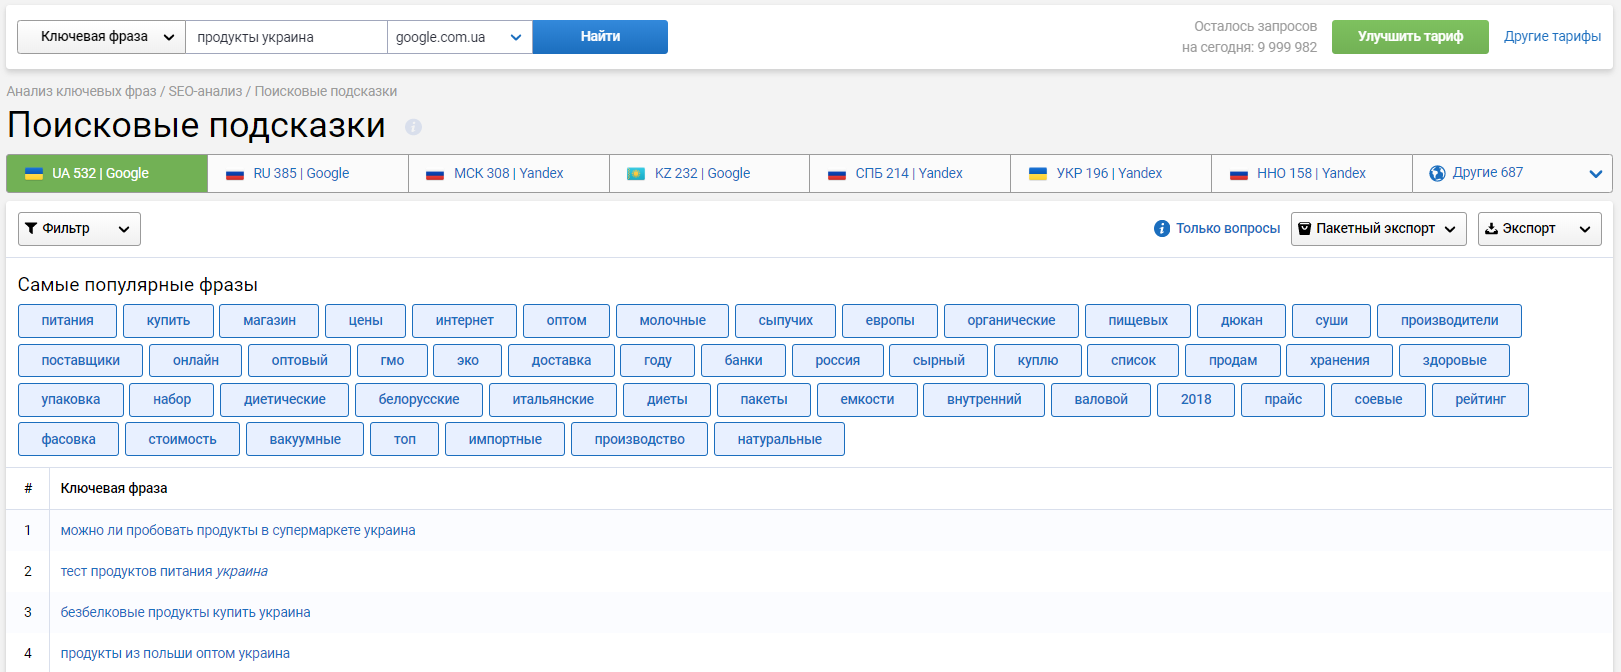Open the Ключевая фраза search type dropdown

(x=101, y=37)
